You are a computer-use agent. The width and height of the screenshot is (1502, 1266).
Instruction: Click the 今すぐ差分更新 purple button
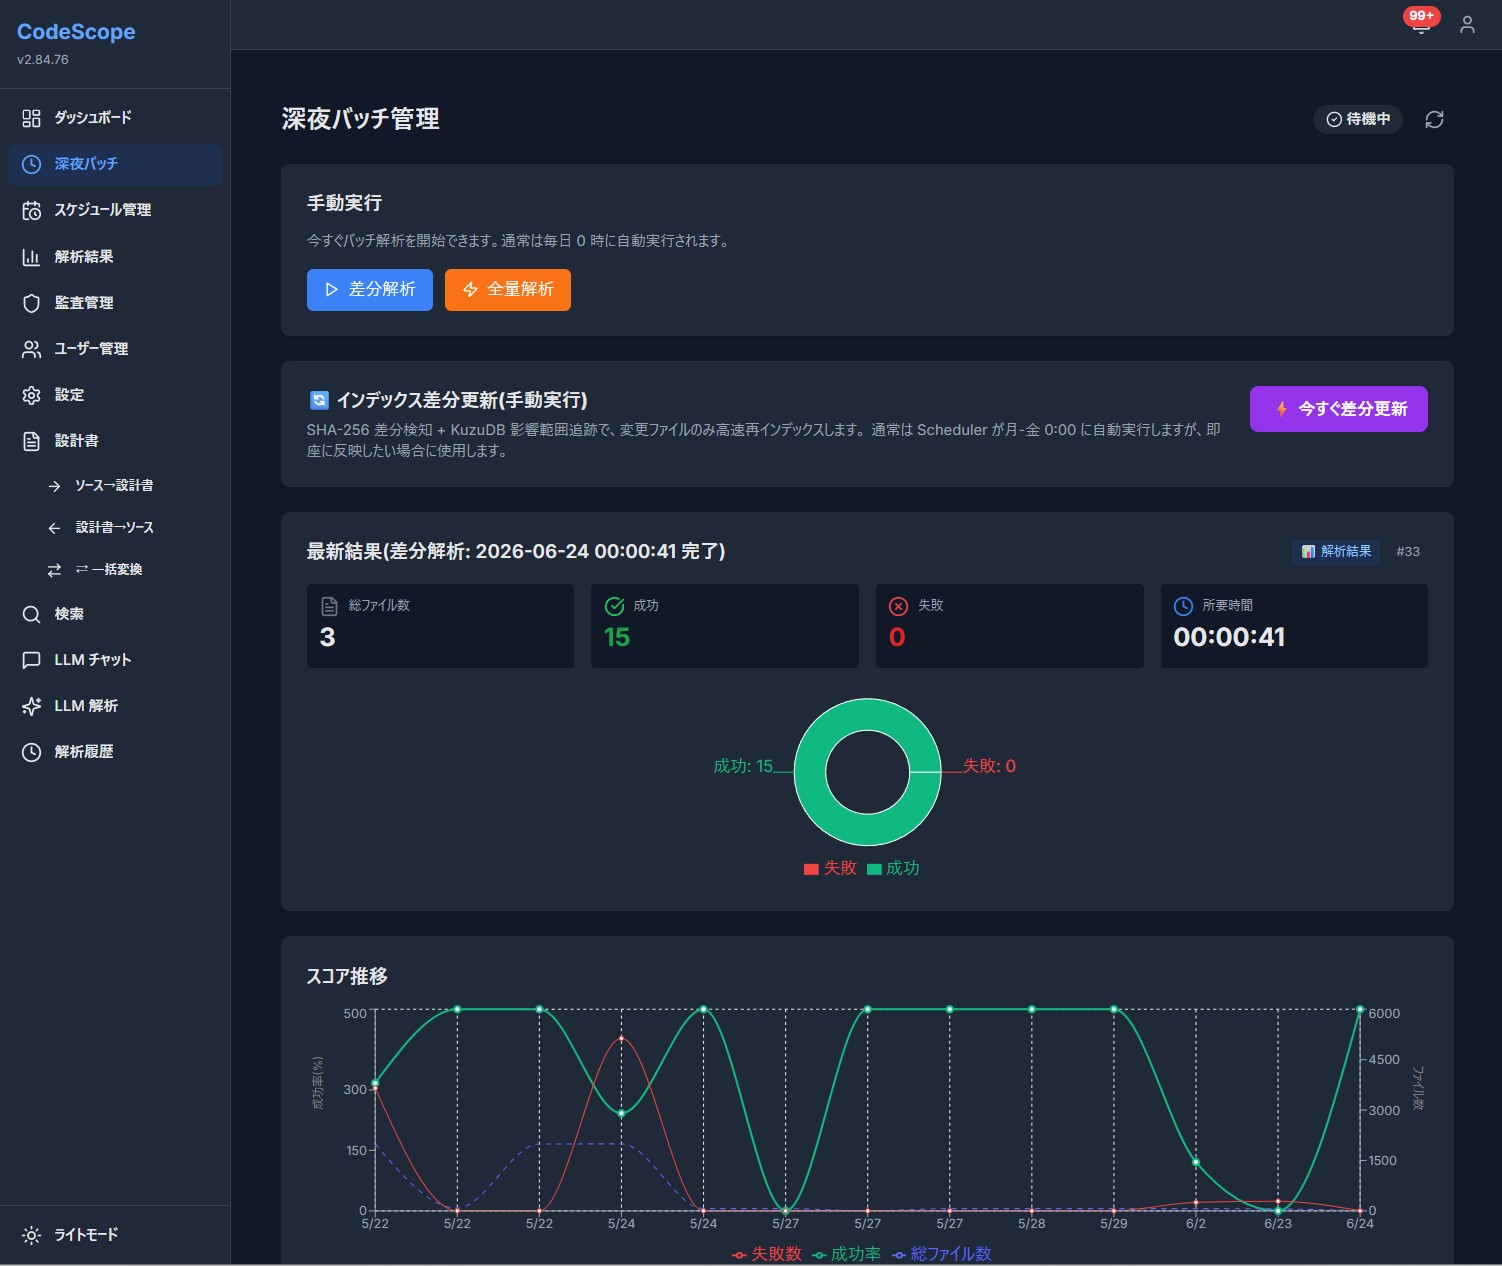(x=1338, y=409)
